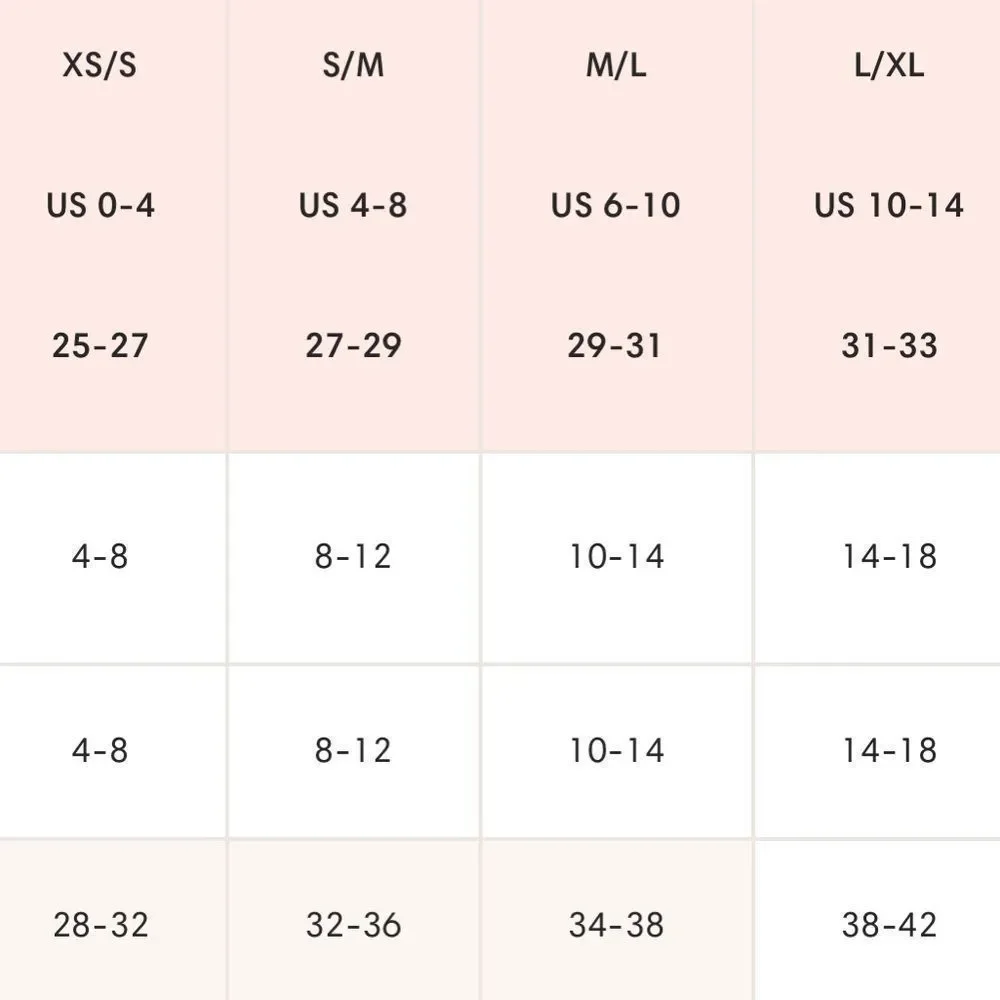The height and width of the screenshot is (1000, 1000).
Task: Click the 25-27 measurement cell
Action: click(x=100, y=346)
